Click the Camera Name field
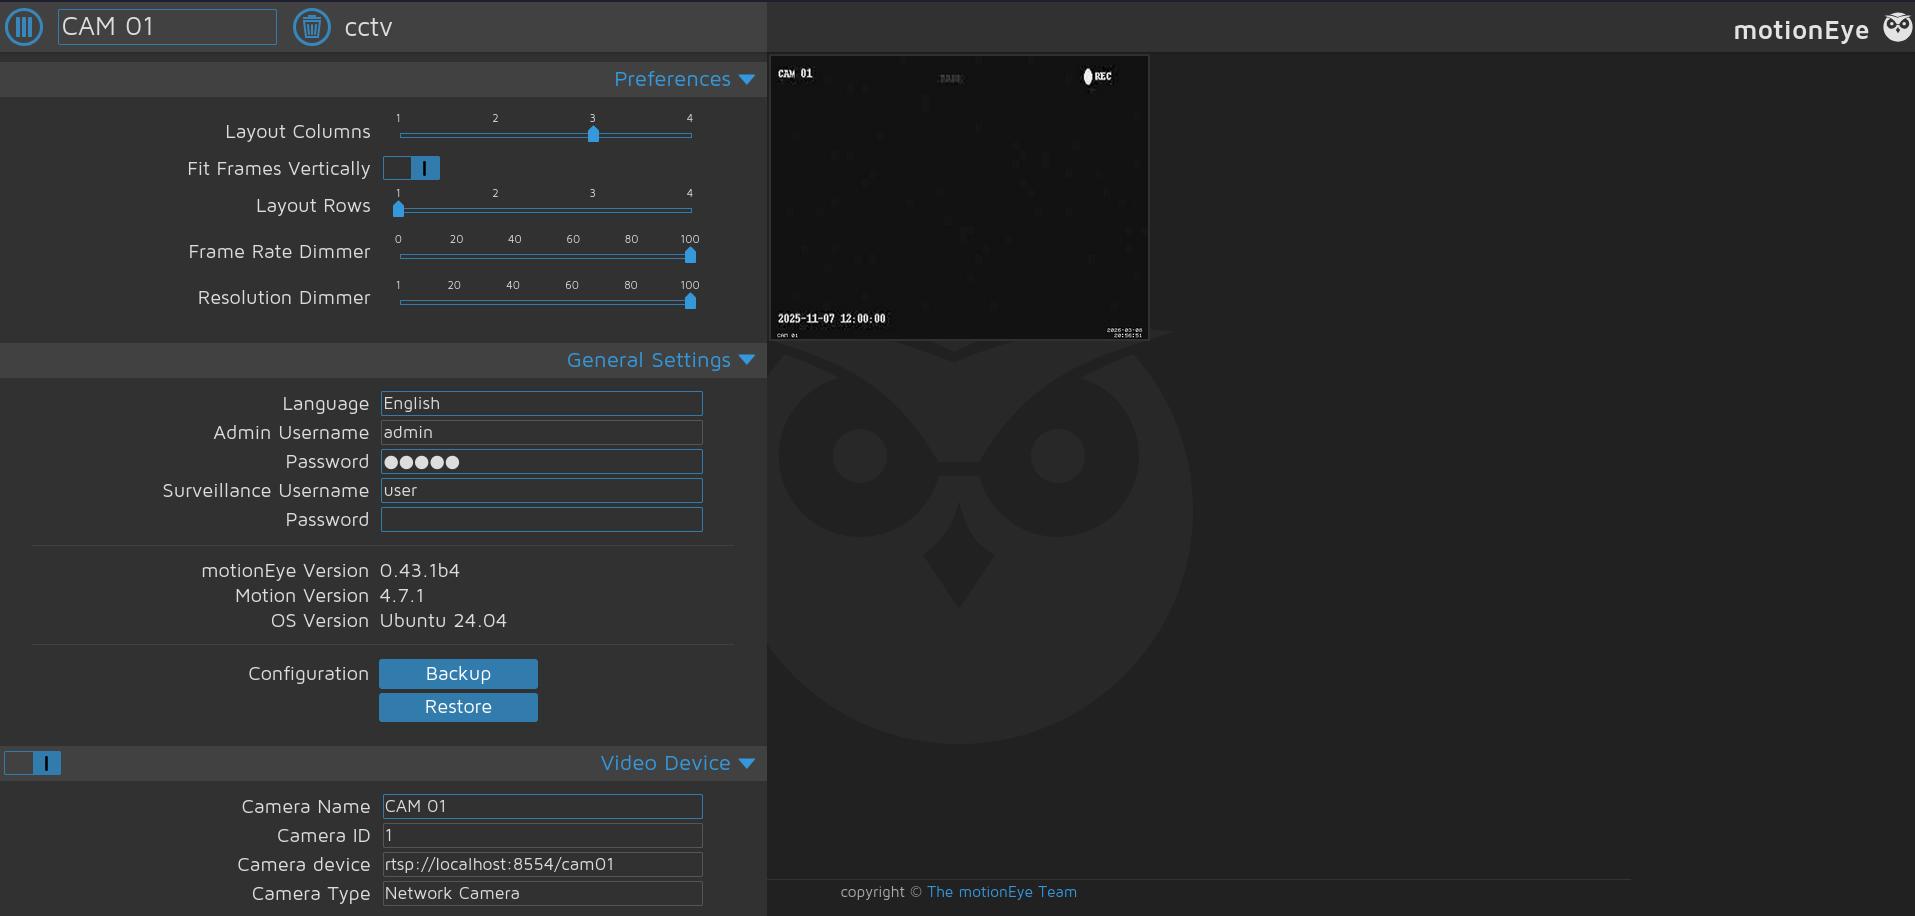Screen dimensions: 1915x916 [x=542, y=806]
